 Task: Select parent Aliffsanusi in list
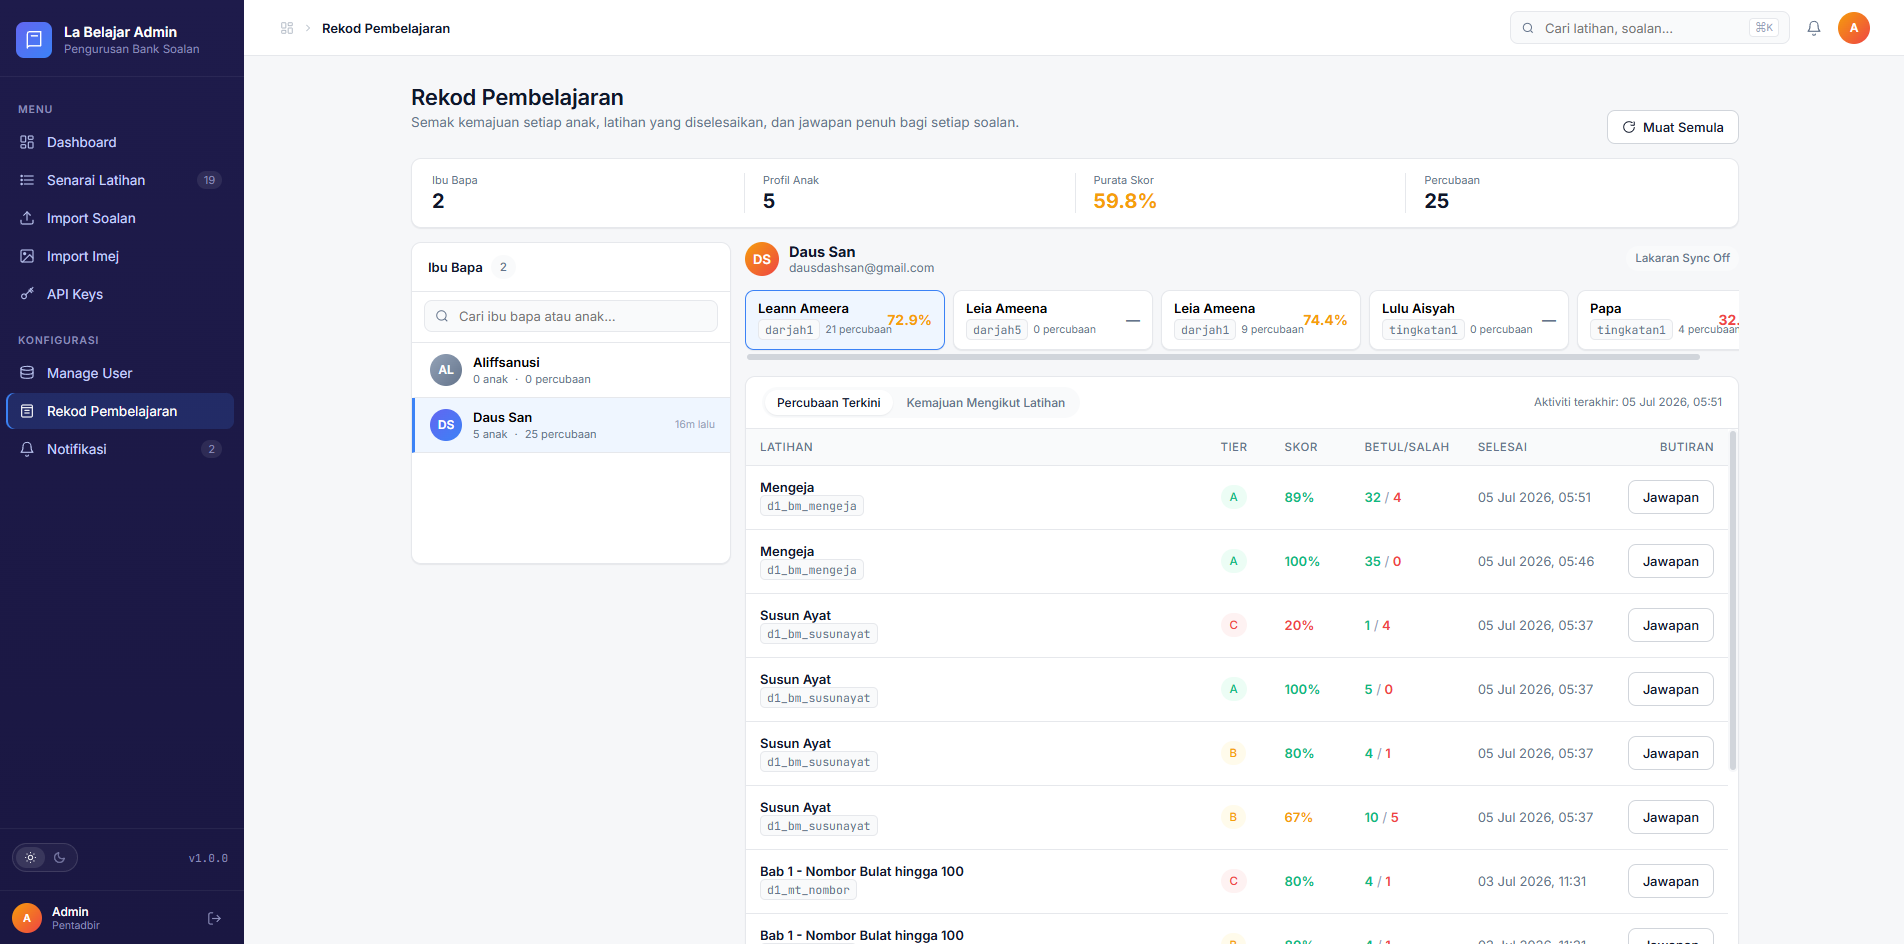[571, 370]
